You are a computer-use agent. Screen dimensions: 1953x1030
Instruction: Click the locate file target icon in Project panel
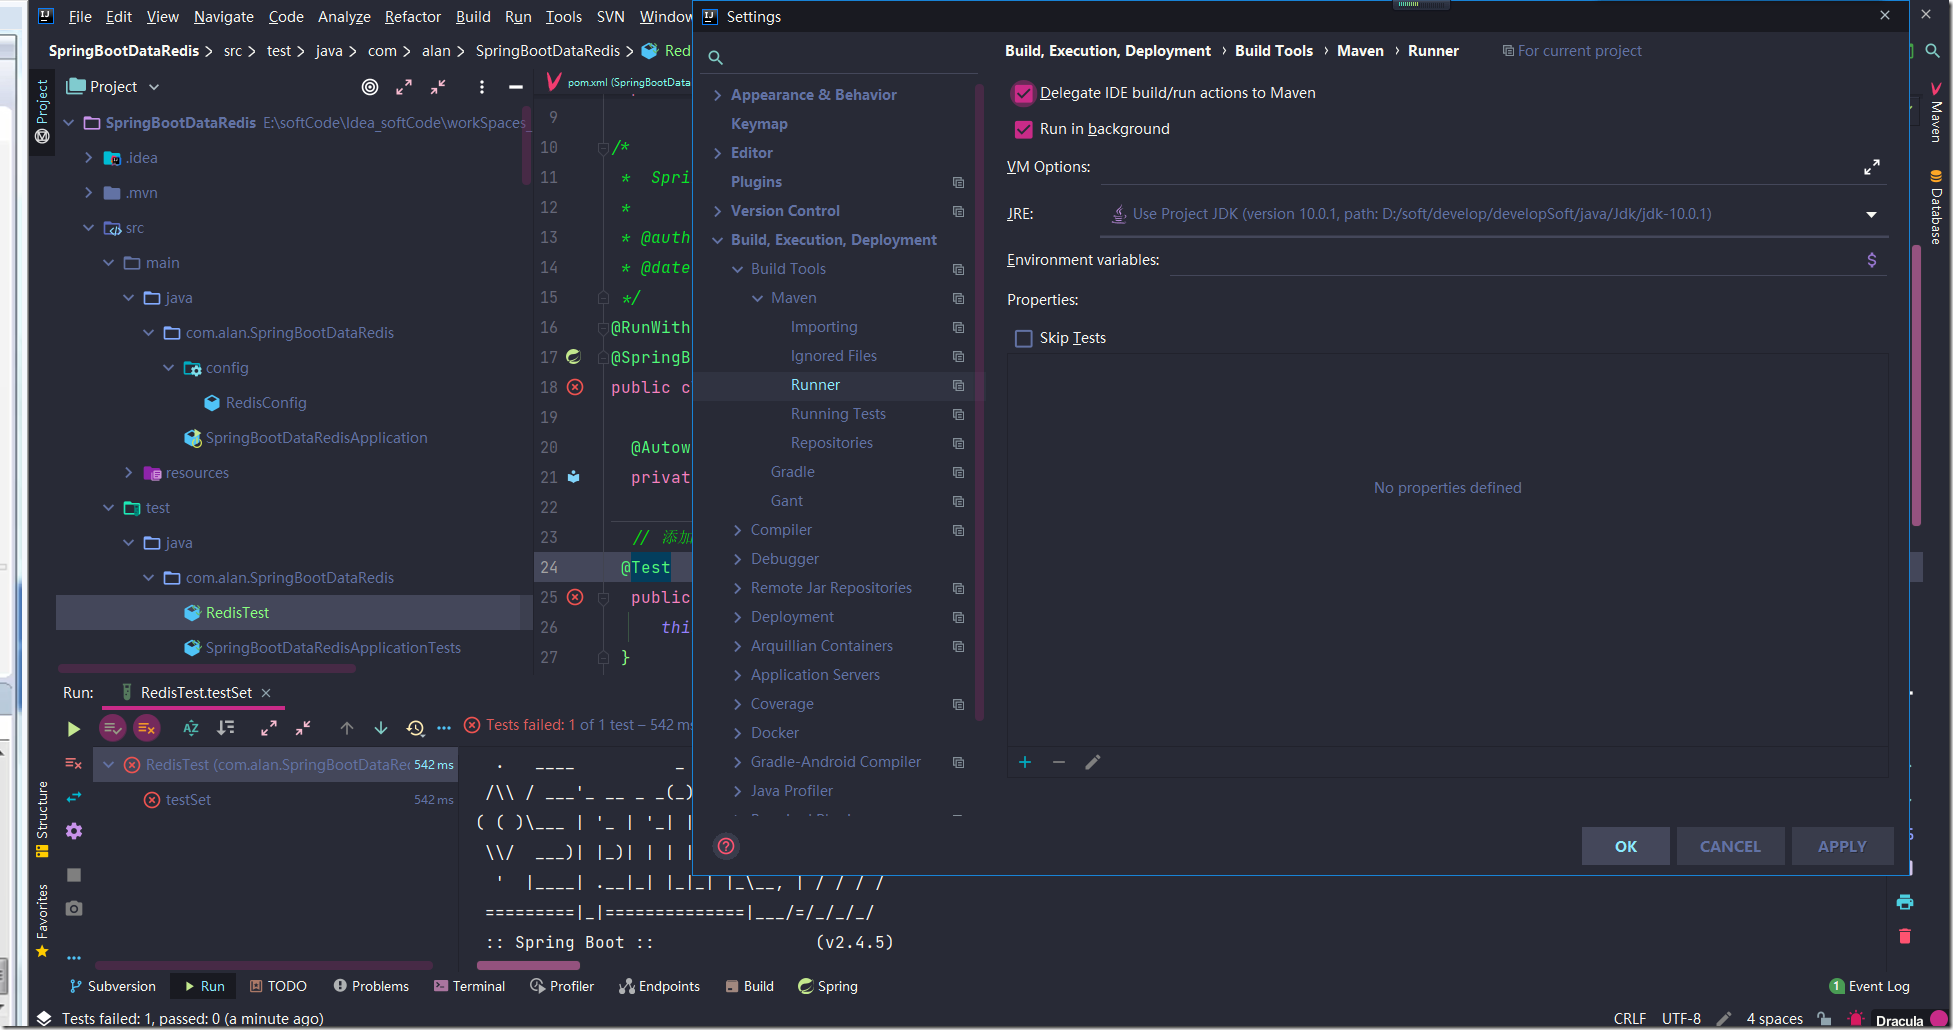pos(370,87)
